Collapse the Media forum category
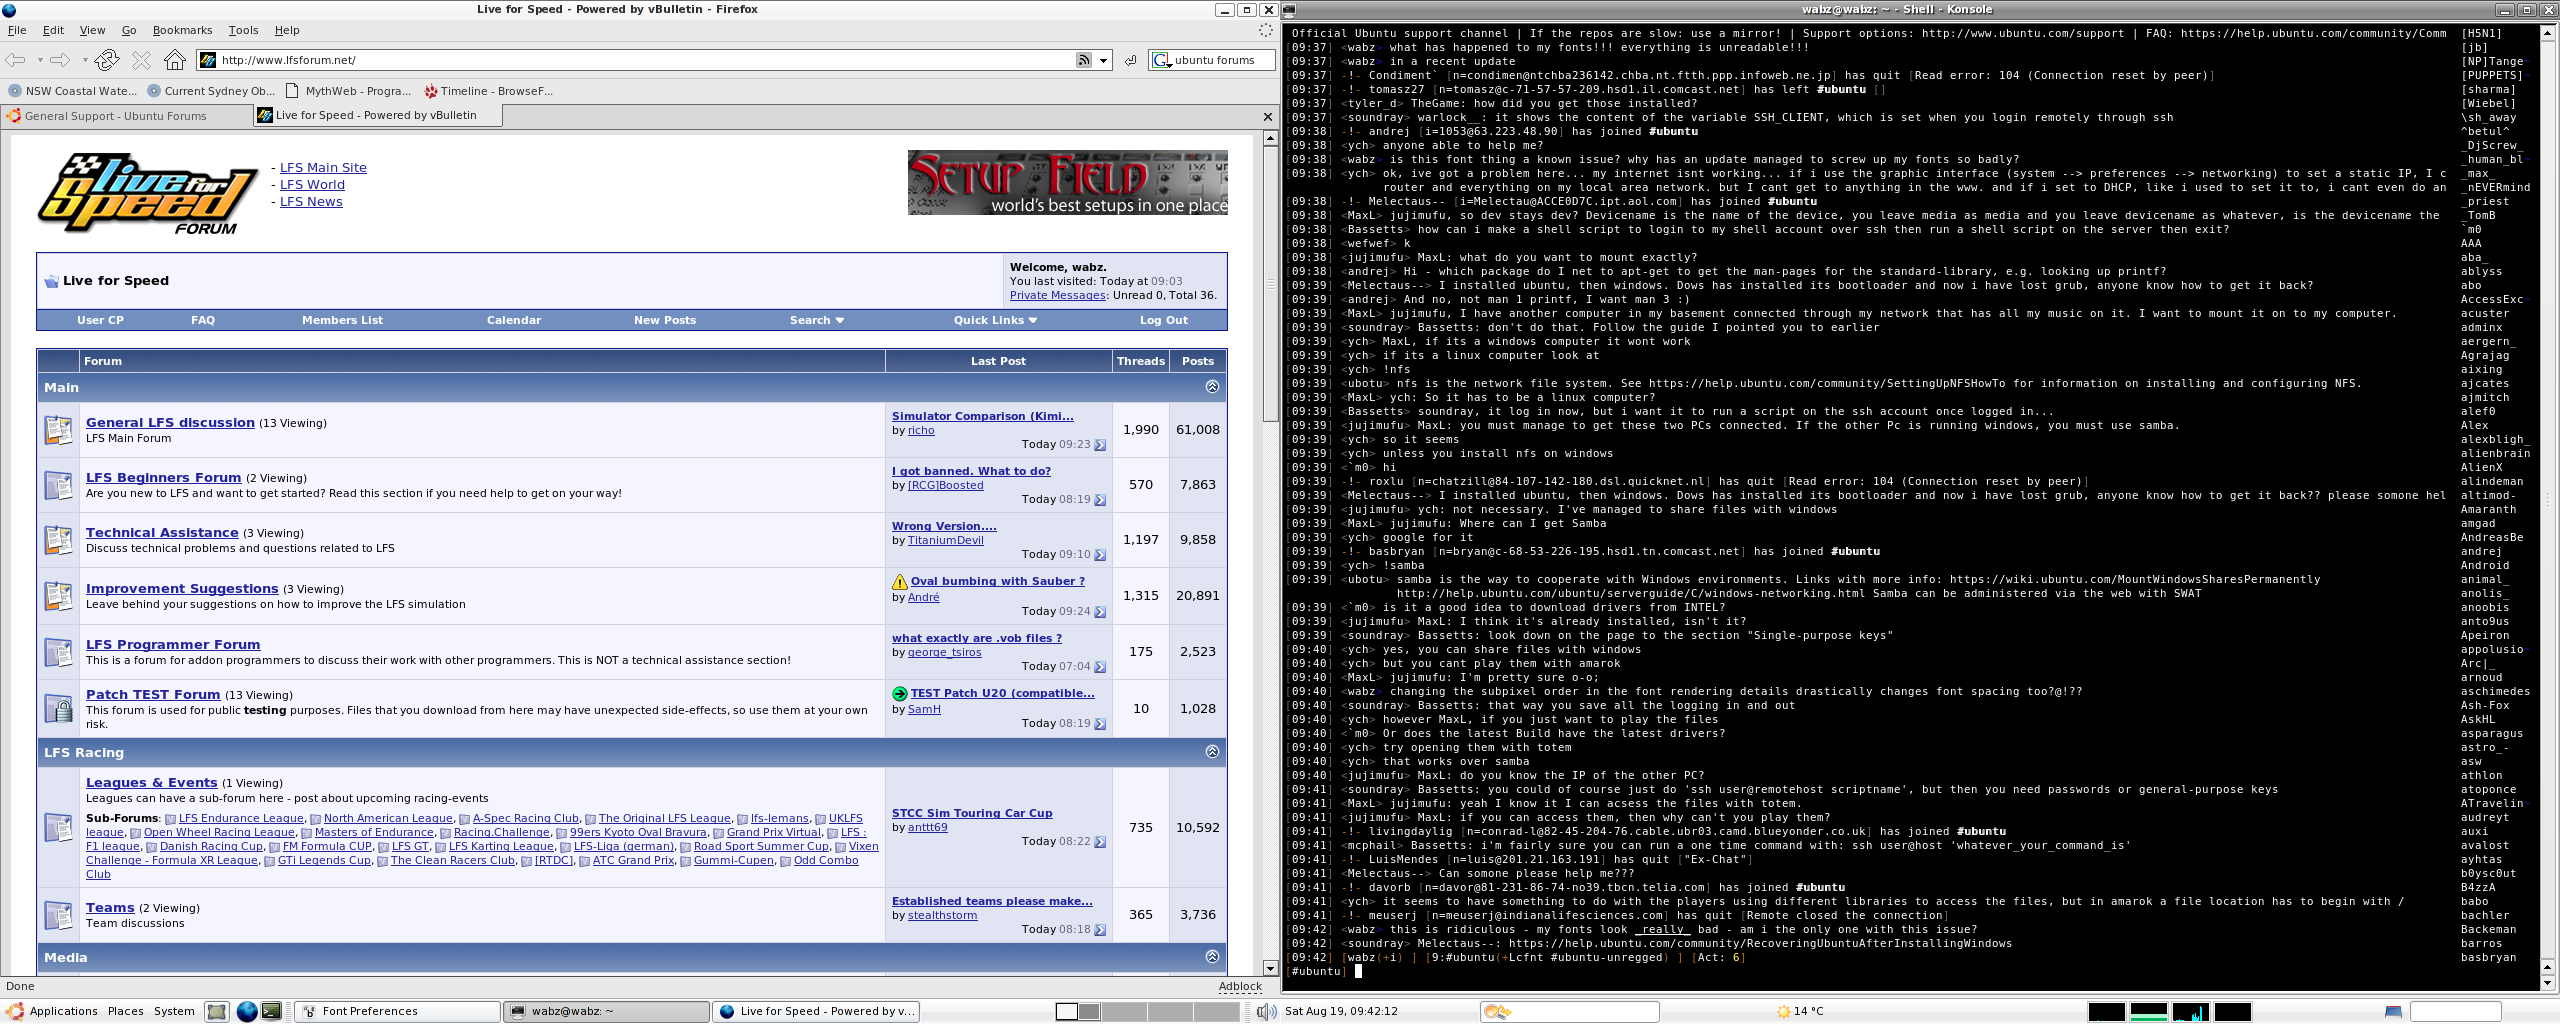The height and width of the screenshot is (1024, 2560). click(x=1212, y=957)
